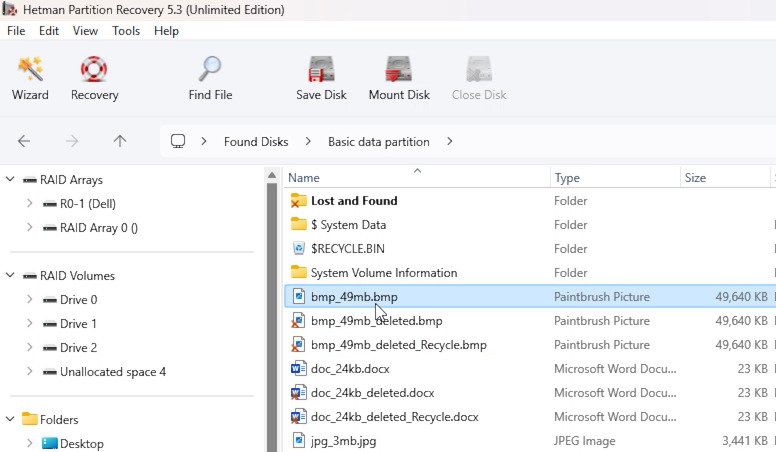The image size is (776, 452).
Task: Expand the Drive 1 node
Action: [30, 323]
